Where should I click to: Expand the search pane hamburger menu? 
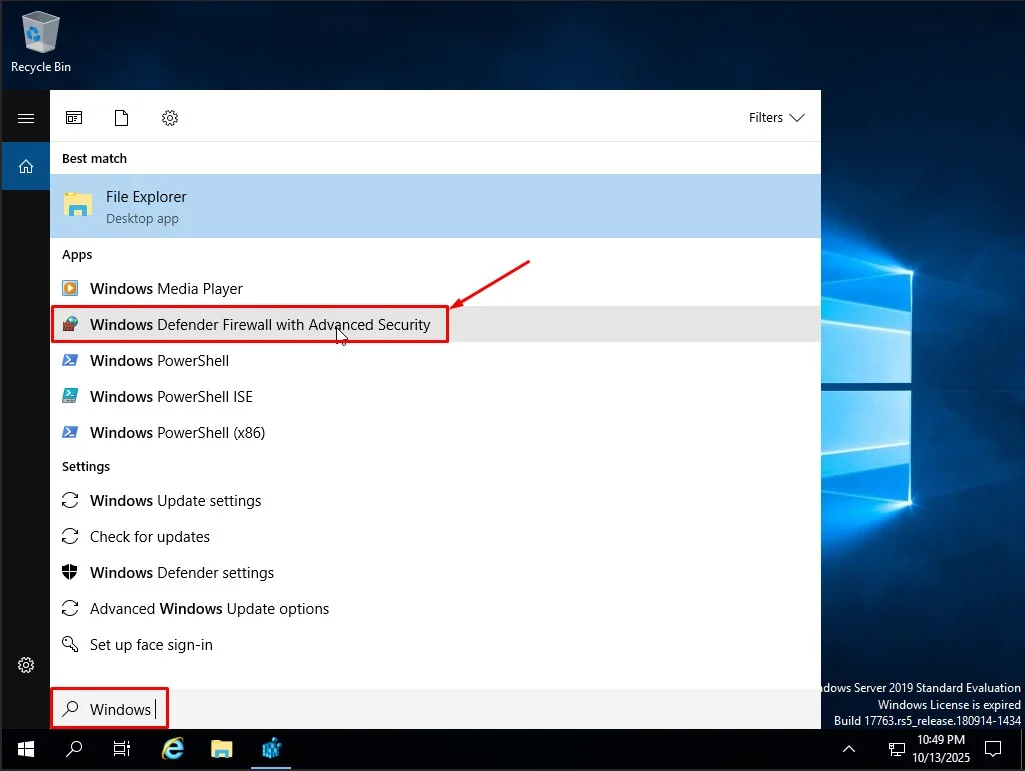click(25, 117)
